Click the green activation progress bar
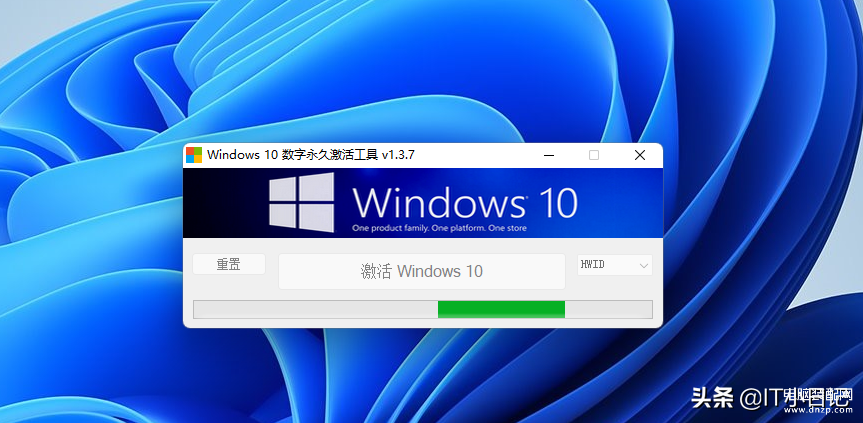 click(x=423, y=309)
